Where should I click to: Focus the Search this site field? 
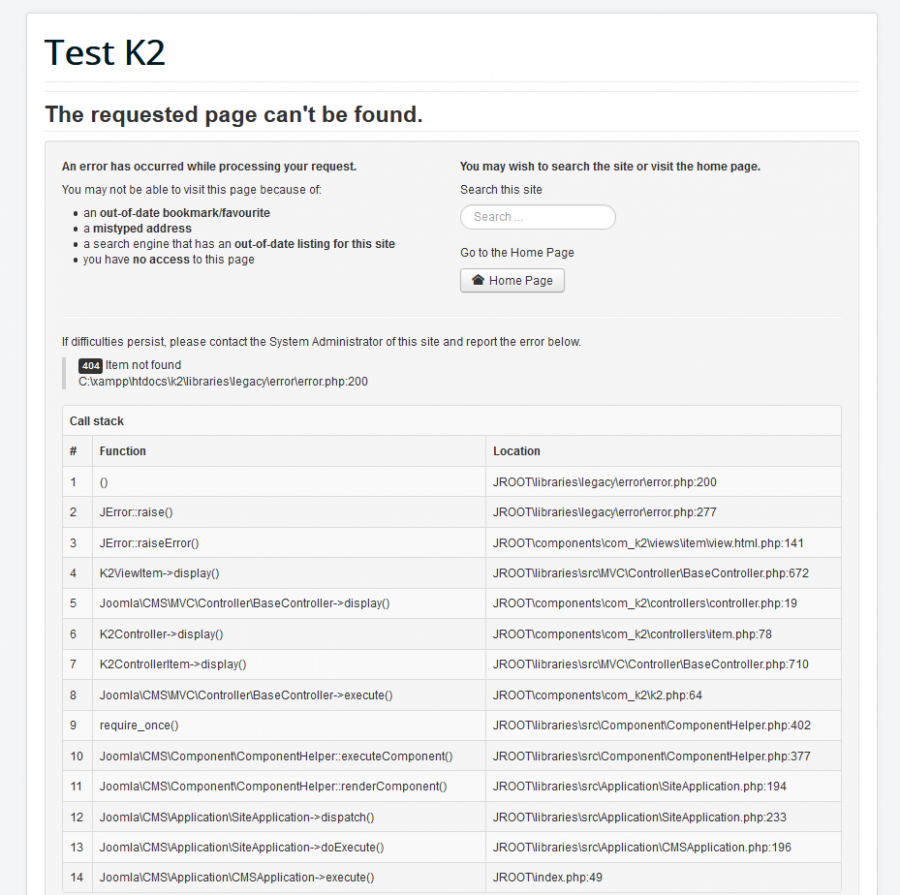[x=538, y=217]
